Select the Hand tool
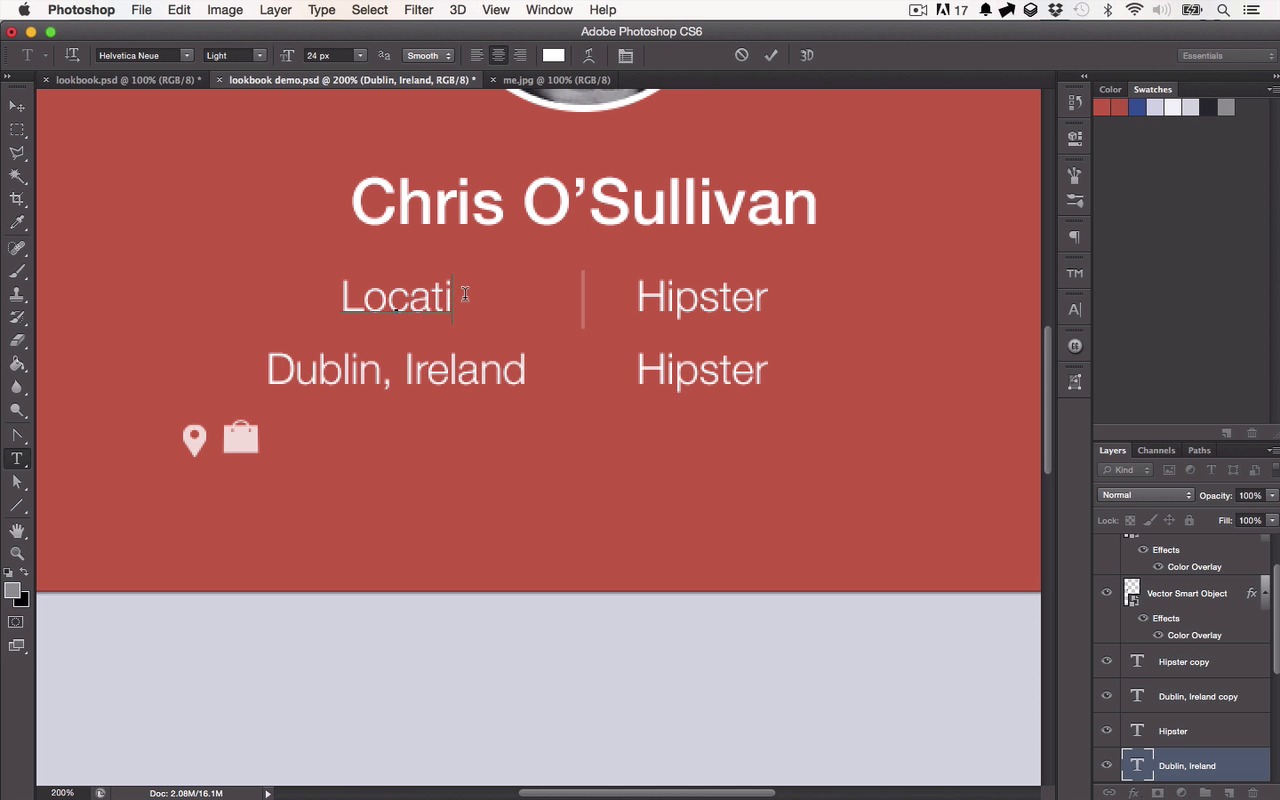This screenshot has width=1280, height=800. click(17, 530)
